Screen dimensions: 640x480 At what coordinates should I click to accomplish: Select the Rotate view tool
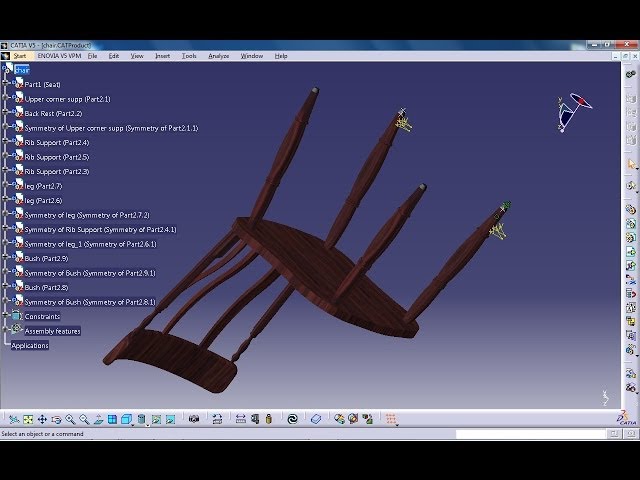point(56,419)
